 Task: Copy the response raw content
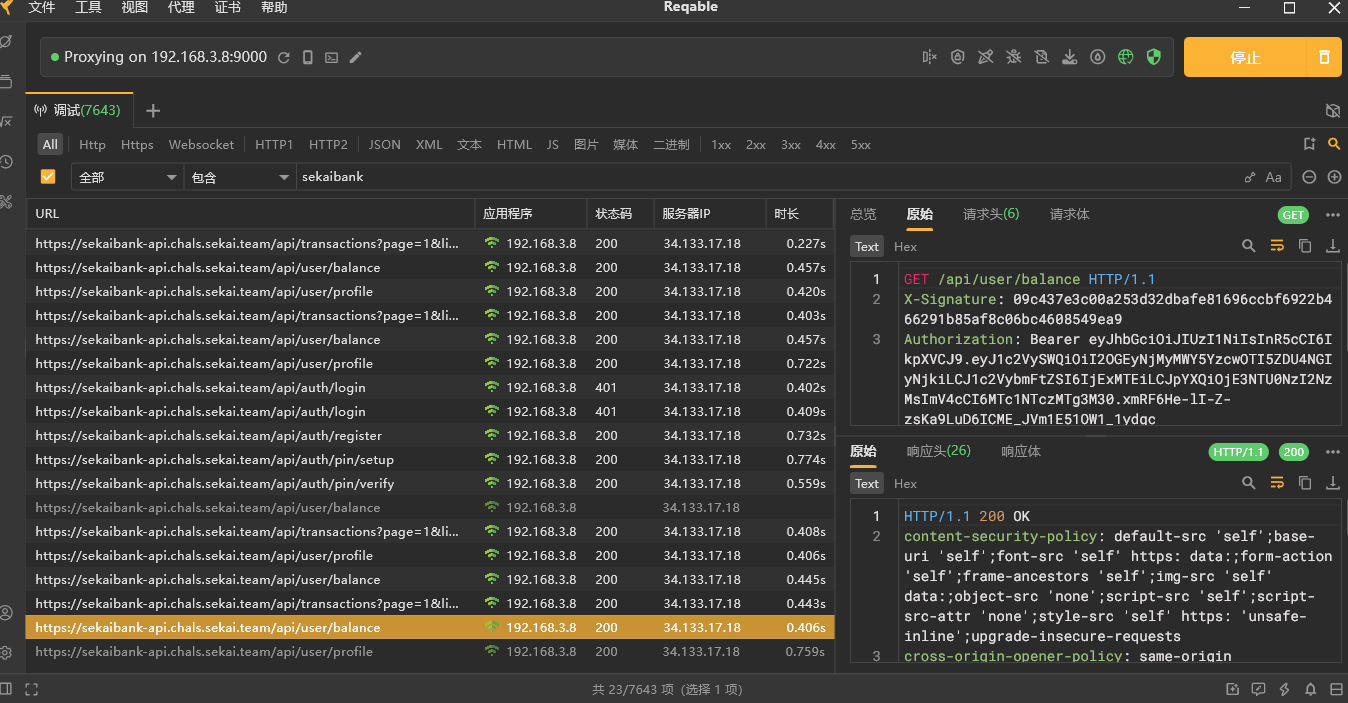click(1305, 482)
